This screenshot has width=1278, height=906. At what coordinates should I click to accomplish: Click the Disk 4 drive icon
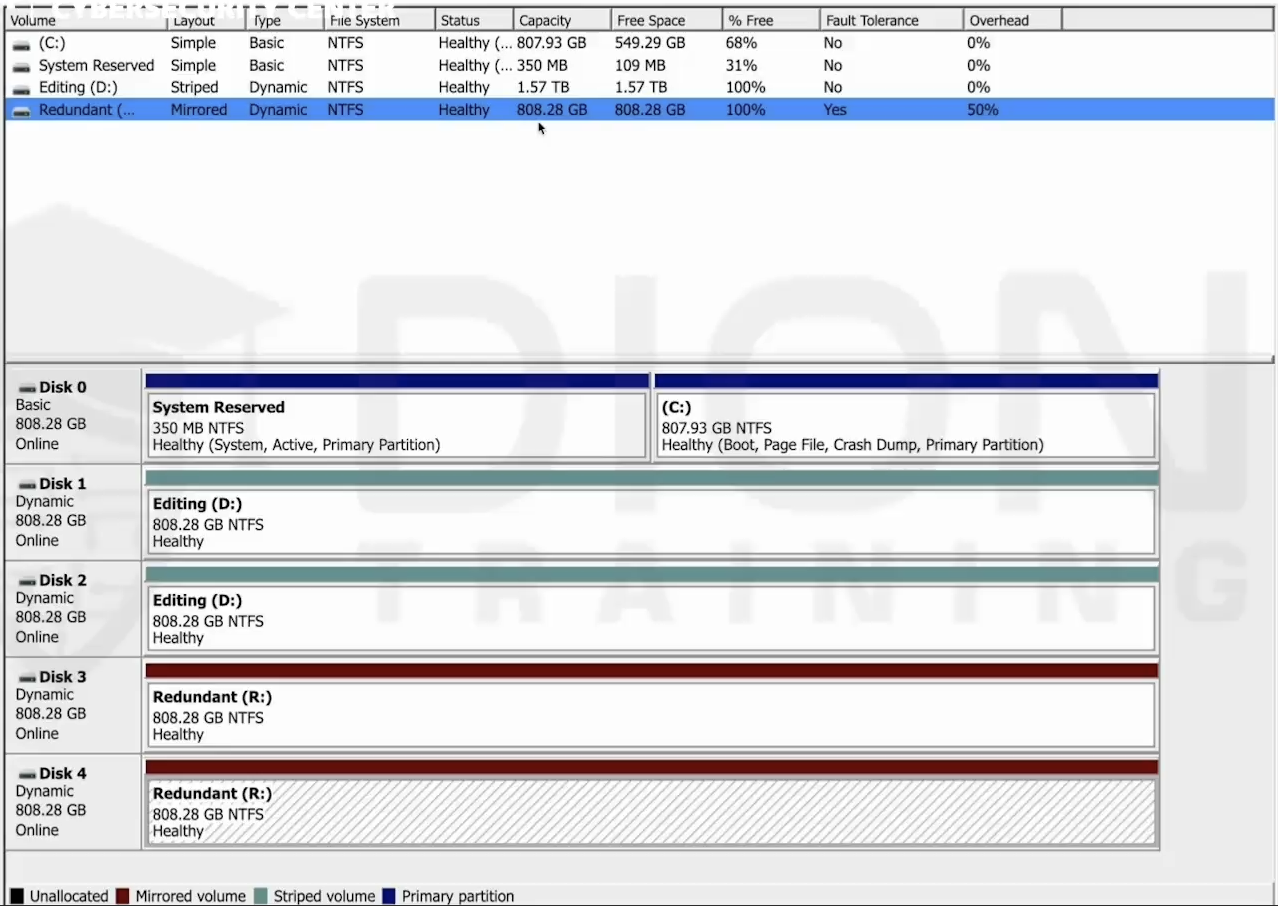27,775
